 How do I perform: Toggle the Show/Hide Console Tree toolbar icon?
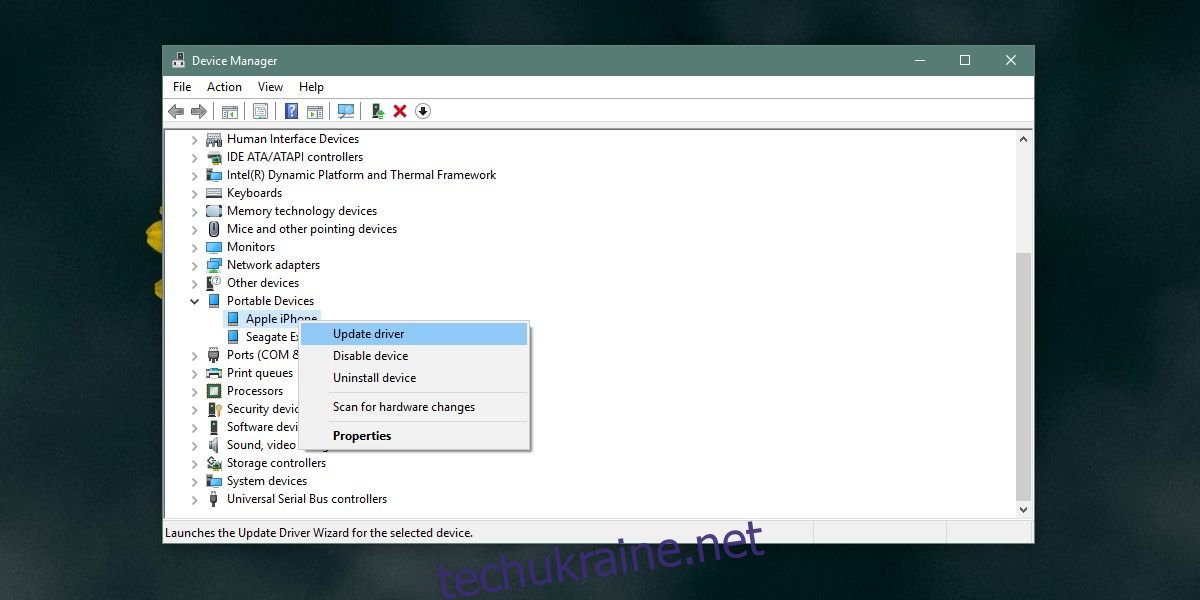click(230, 111)
